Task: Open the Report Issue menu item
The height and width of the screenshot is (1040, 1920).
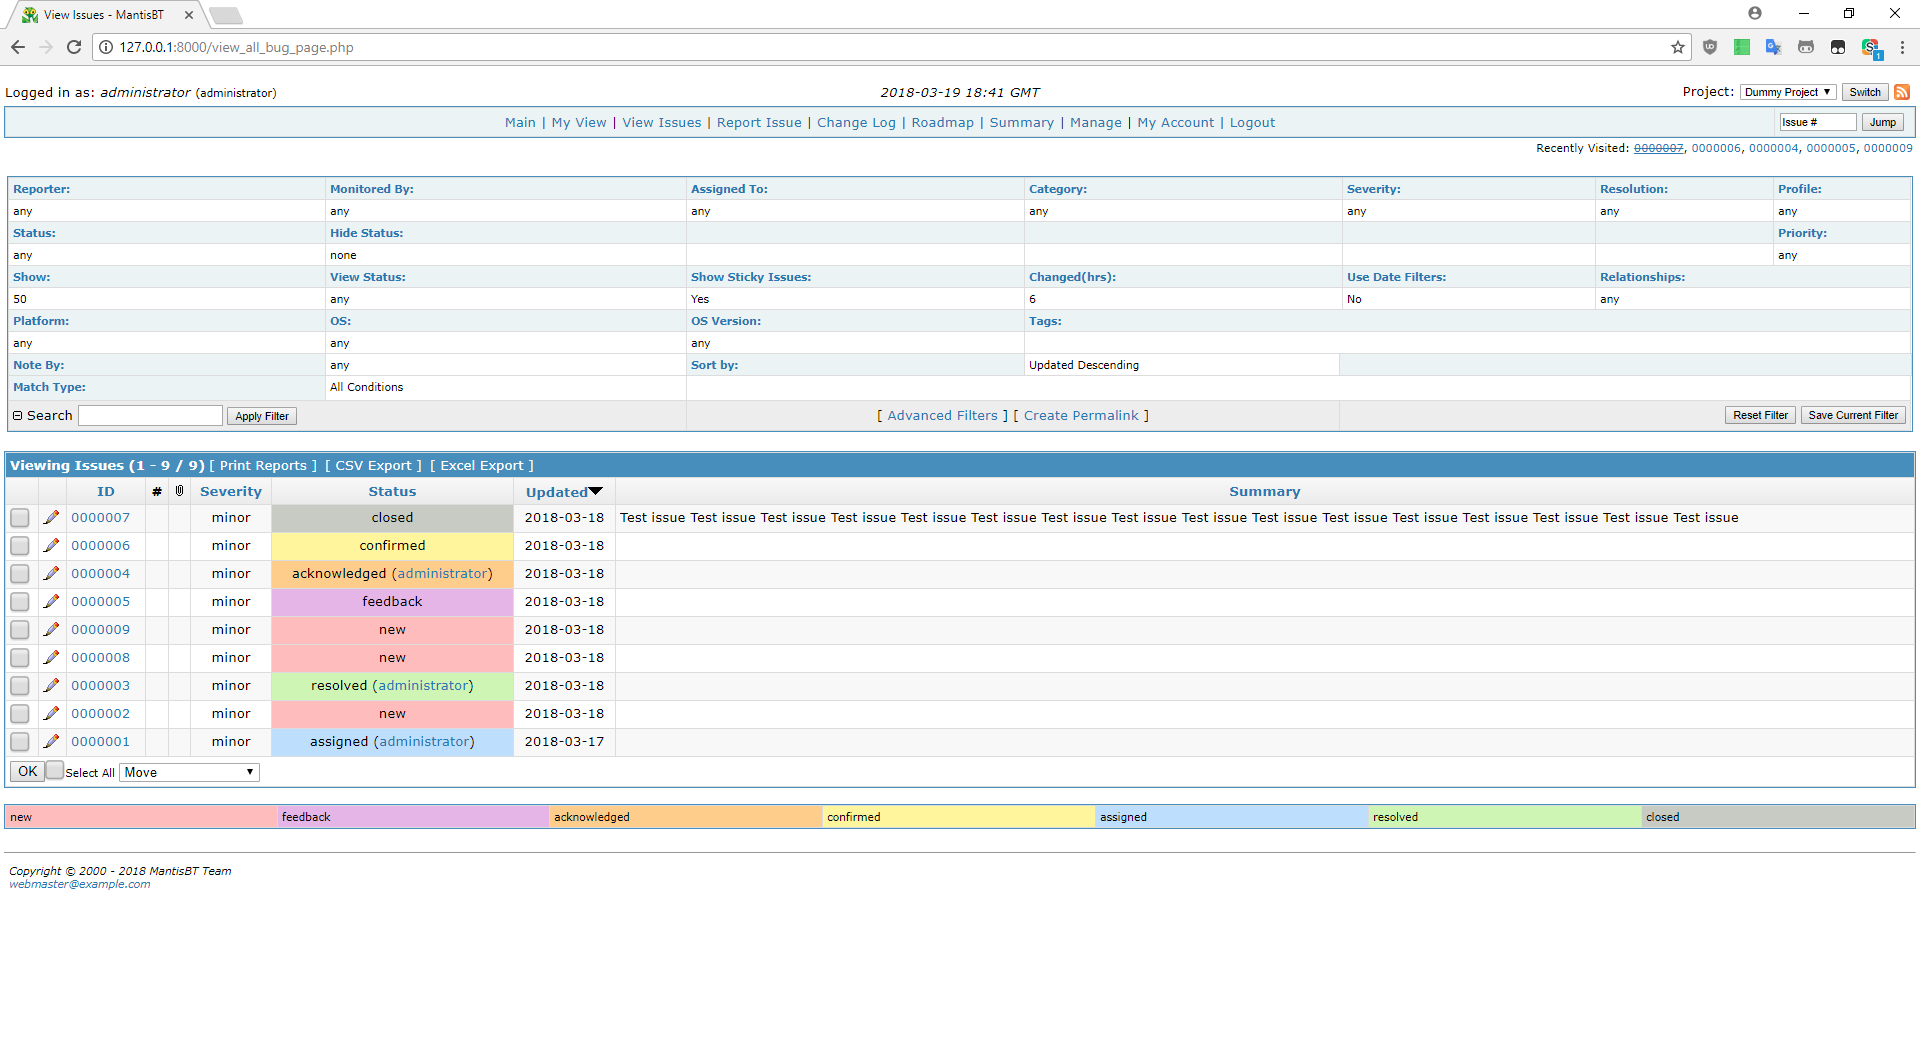Action: point(759,123)
